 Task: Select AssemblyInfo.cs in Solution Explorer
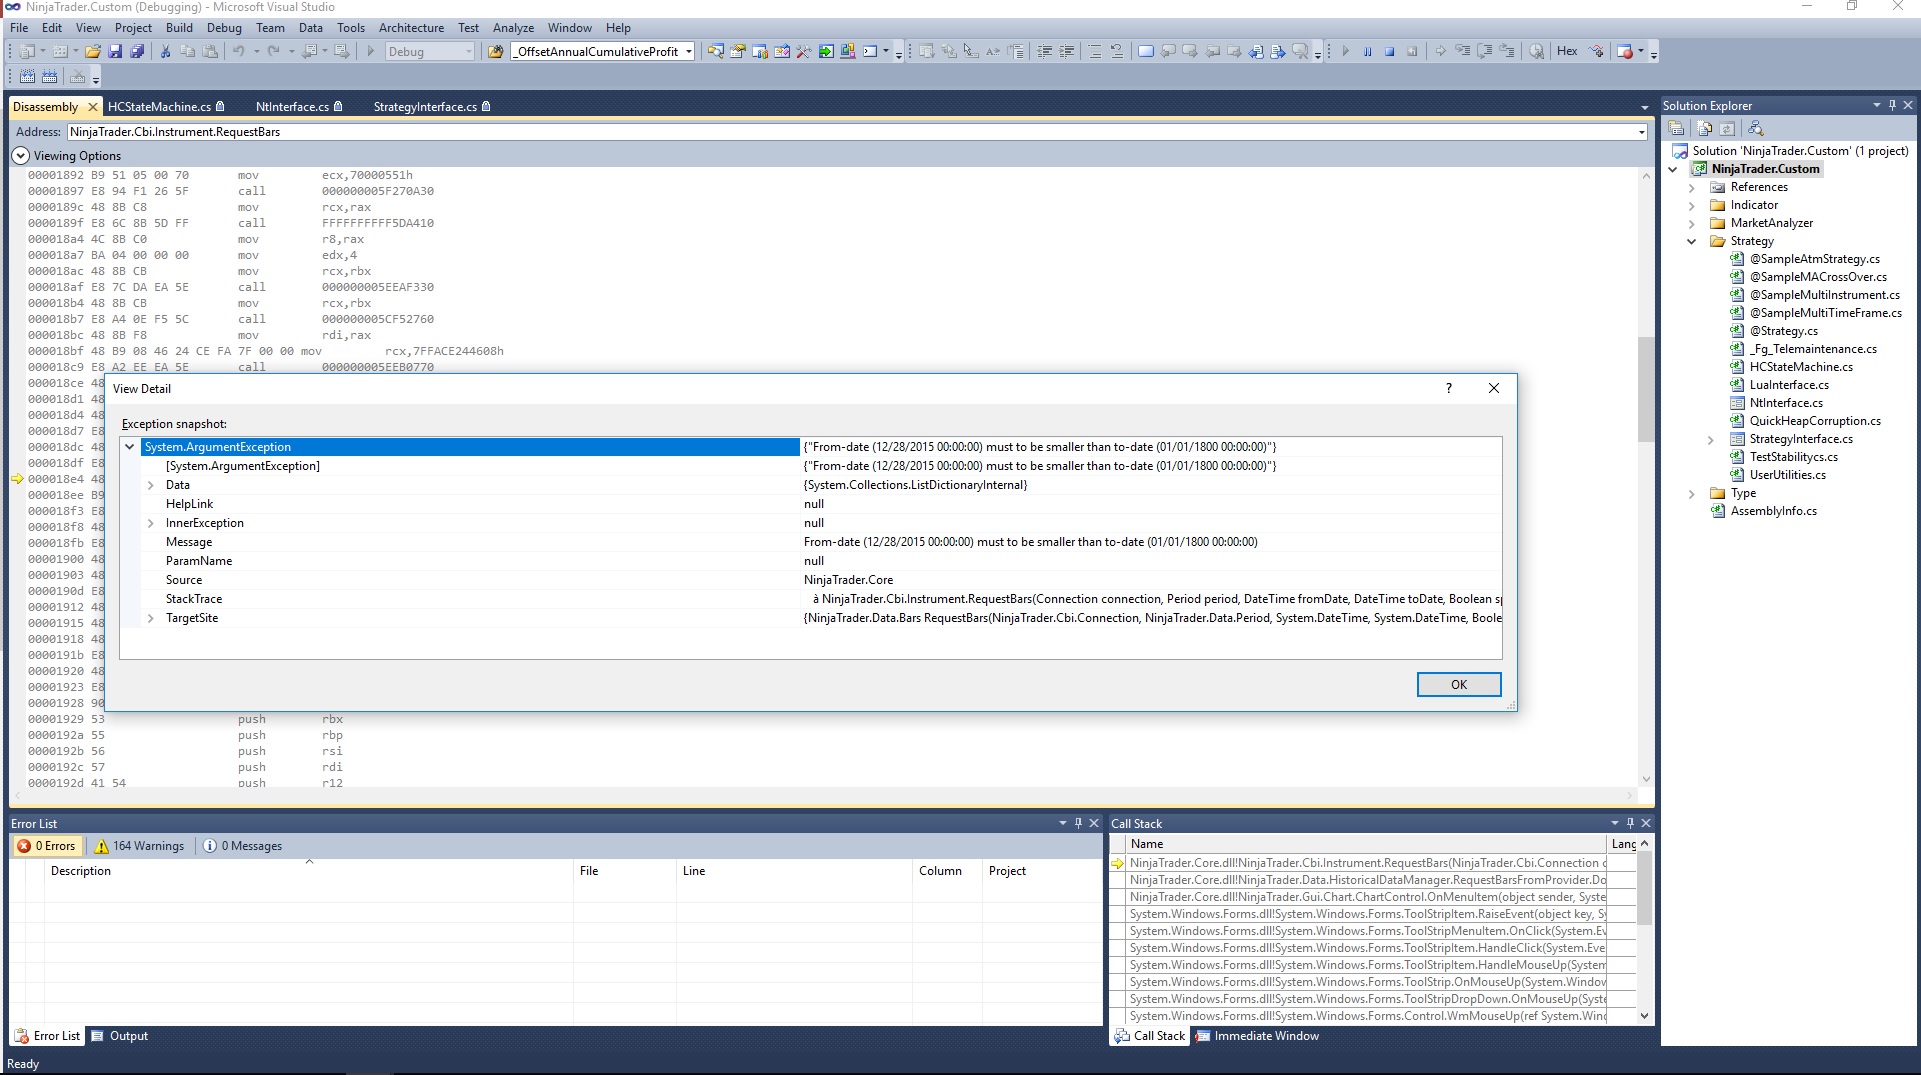click(1773, 511)
